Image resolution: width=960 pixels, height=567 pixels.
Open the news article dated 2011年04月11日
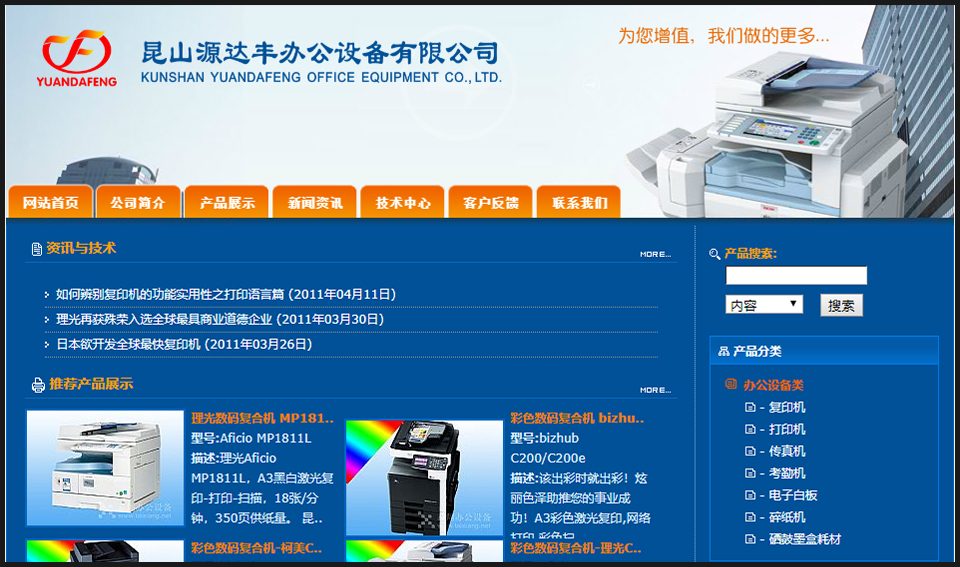[226, 295]
